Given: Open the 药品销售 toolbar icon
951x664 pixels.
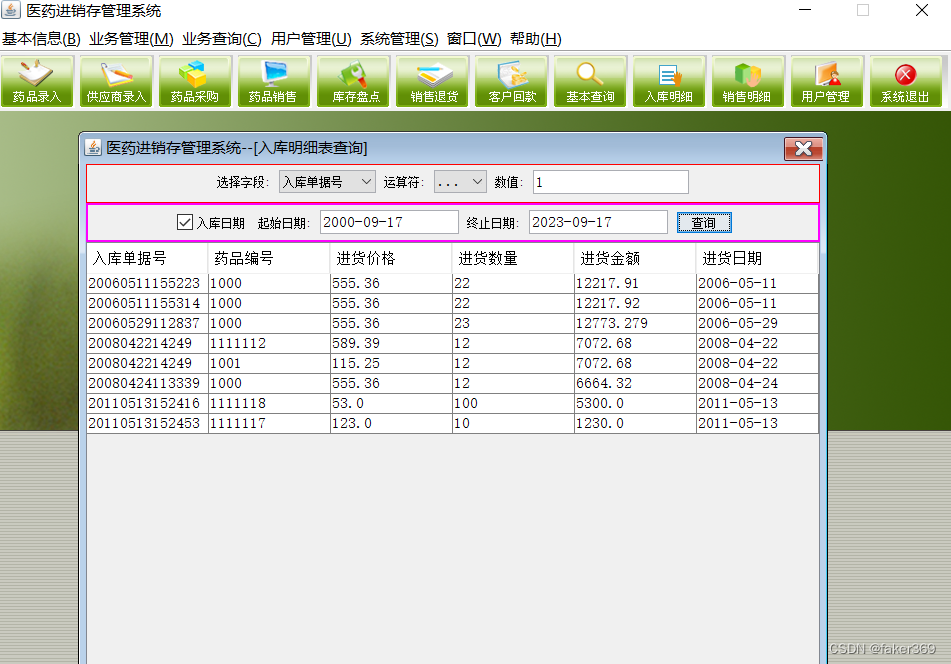Looking at the screenshot, I should [x=274, y=81].
